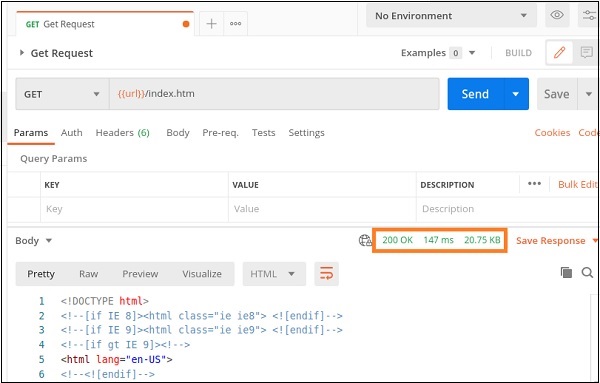Viewport: 600px width, 383px height.
Task: Copy response using the copy icon
Action: (566, 272)
